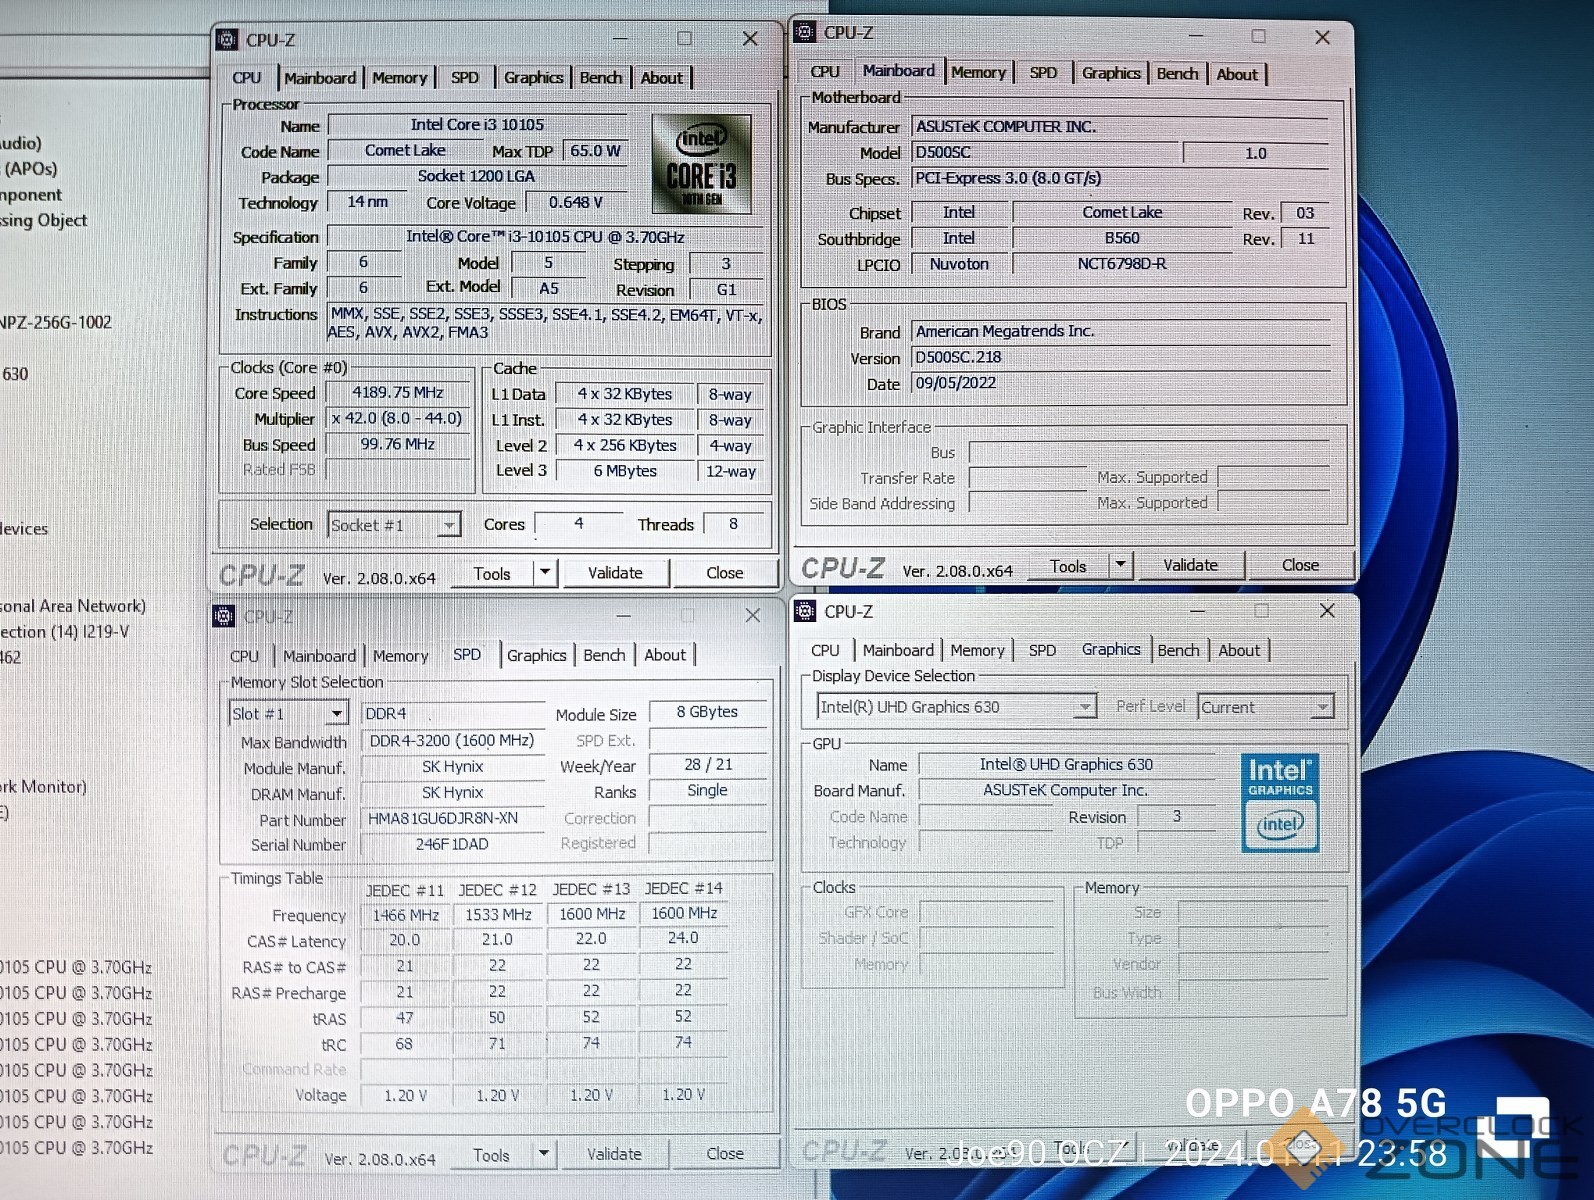Click the Intel Core i3 processor logo

click(x=701, y=164)
